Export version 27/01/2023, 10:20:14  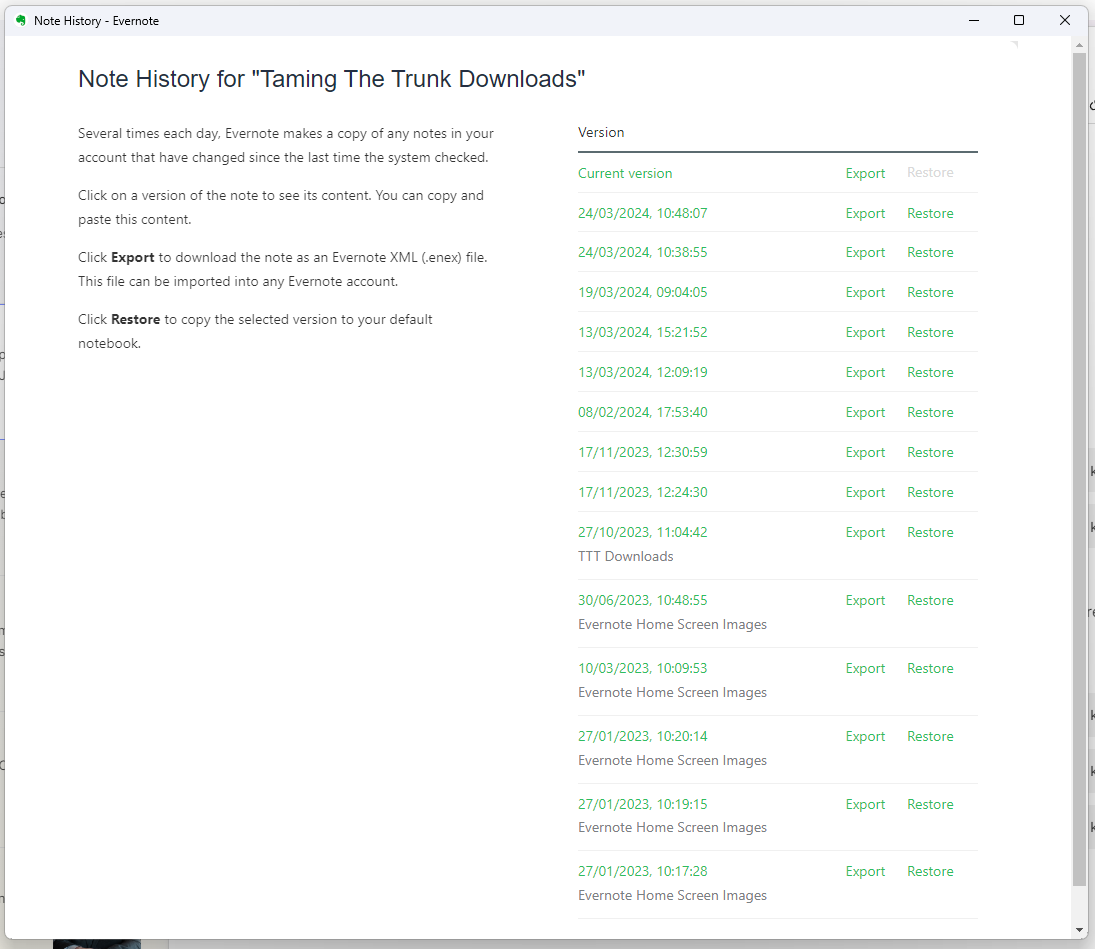(865, 736)
